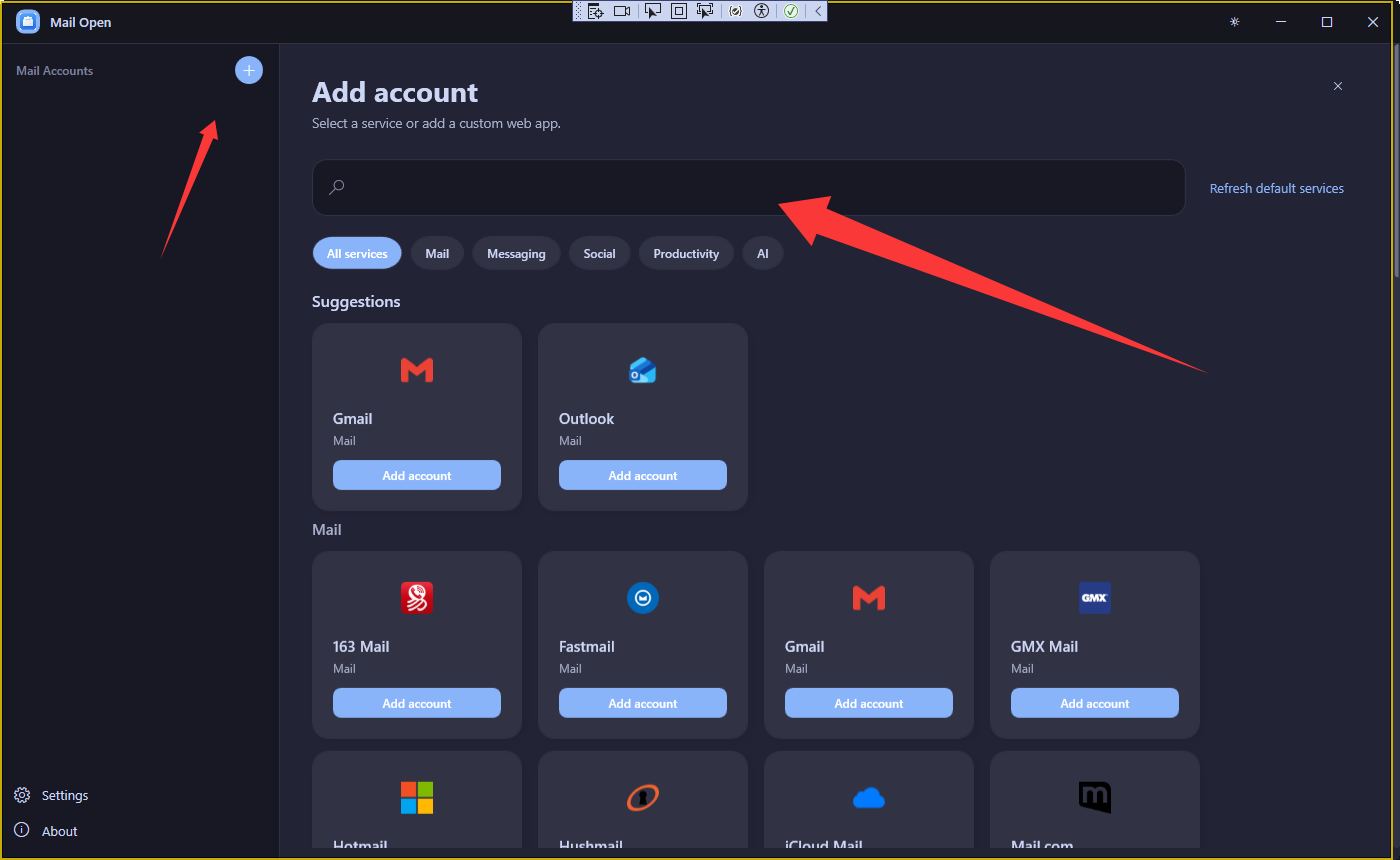Image resolution: width=1400 pixels, height=860 pixels.
Task: Add account for Gmail under Suggestions
Action: pyautogui.click(x=417, y=475)
